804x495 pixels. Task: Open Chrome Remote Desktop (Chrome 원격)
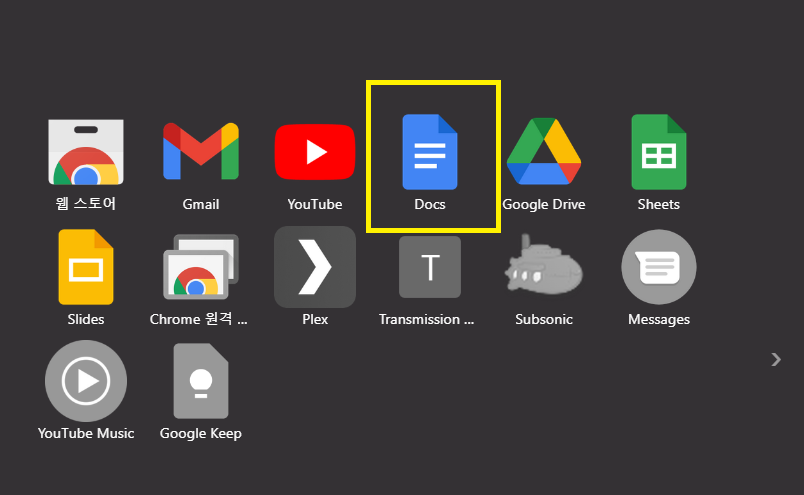pos(200,267)
